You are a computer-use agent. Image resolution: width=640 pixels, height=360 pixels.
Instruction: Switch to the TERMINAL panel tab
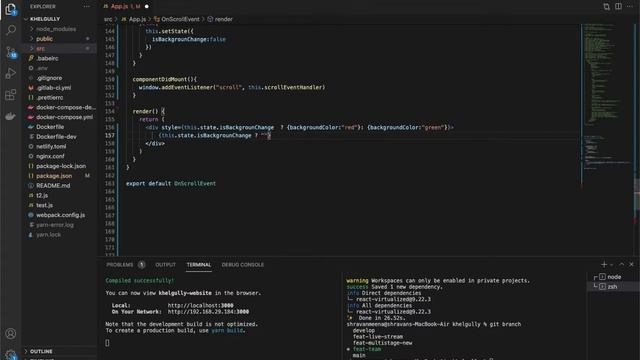coord(199,264)
